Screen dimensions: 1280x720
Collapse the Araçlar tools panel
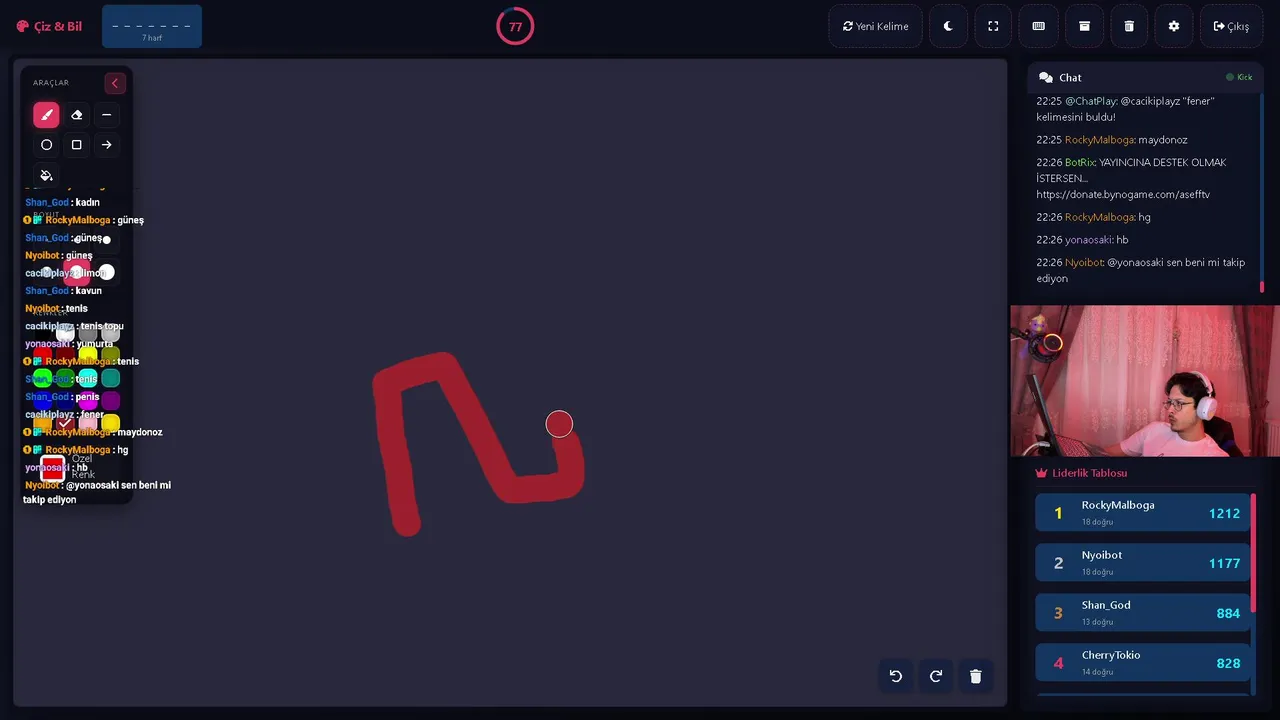click(114, 83)
